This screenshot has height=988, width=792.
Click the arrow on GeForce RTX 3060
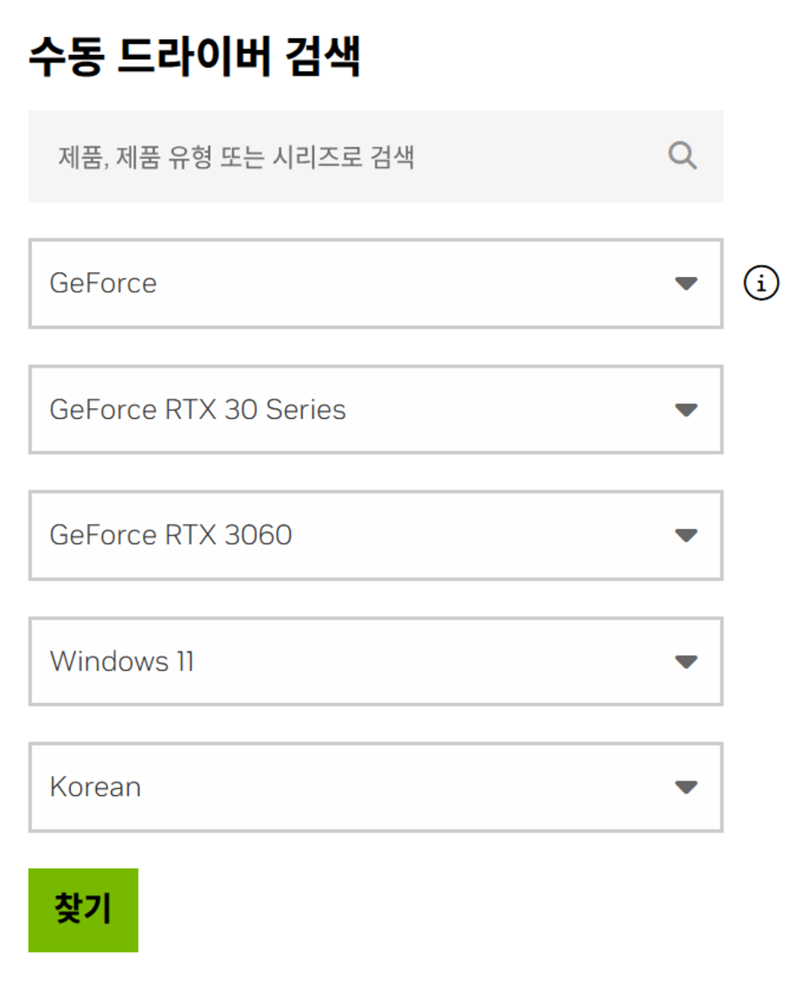(x=685, y=536)
